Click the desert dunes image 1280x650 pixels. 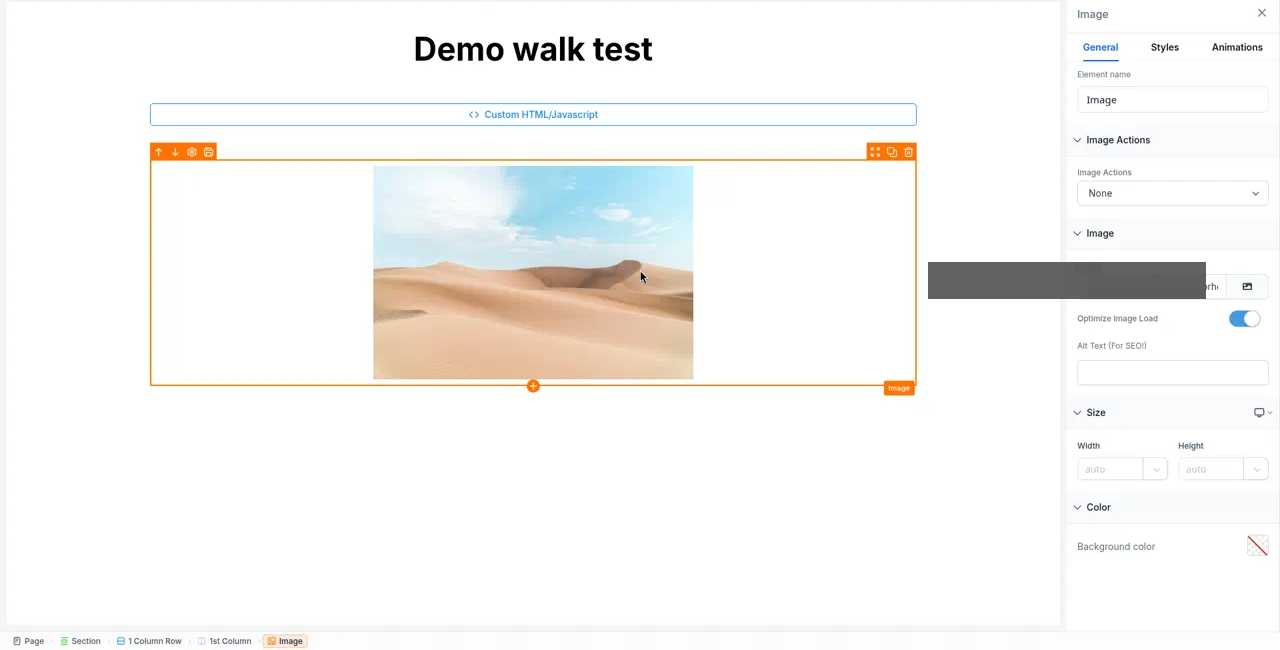coord(533,272)
